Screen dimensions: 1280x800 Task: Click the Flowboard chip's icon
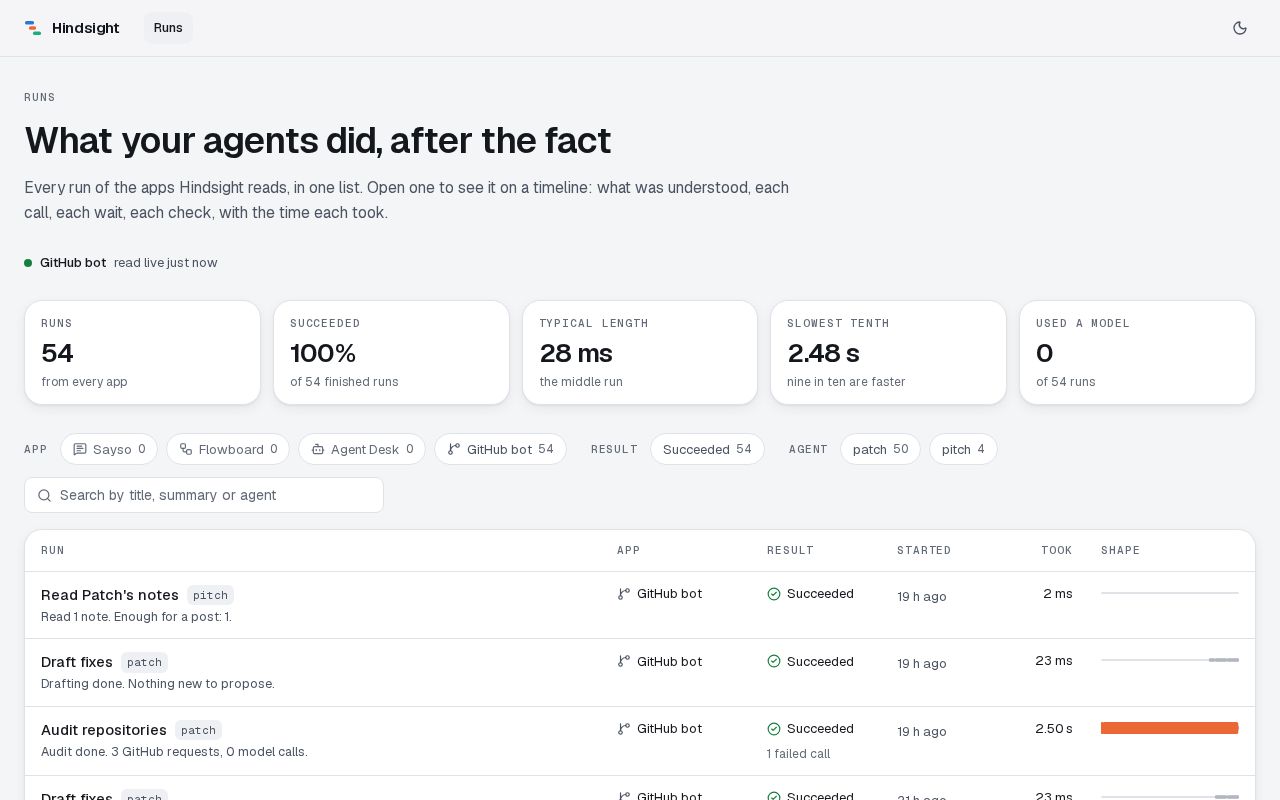coord(186,449)
